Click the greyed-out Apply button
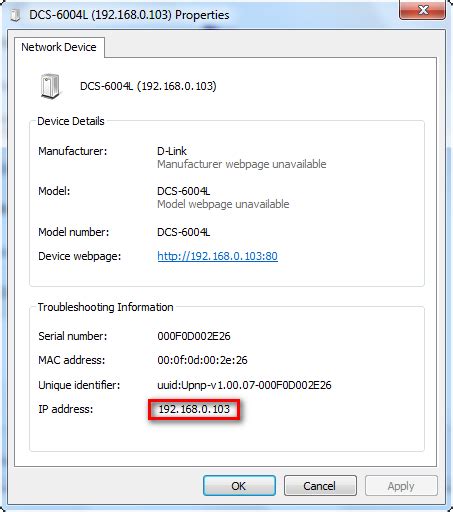Image resolution: width=453 pixels, height=512 pixels. tap(401, 486)
